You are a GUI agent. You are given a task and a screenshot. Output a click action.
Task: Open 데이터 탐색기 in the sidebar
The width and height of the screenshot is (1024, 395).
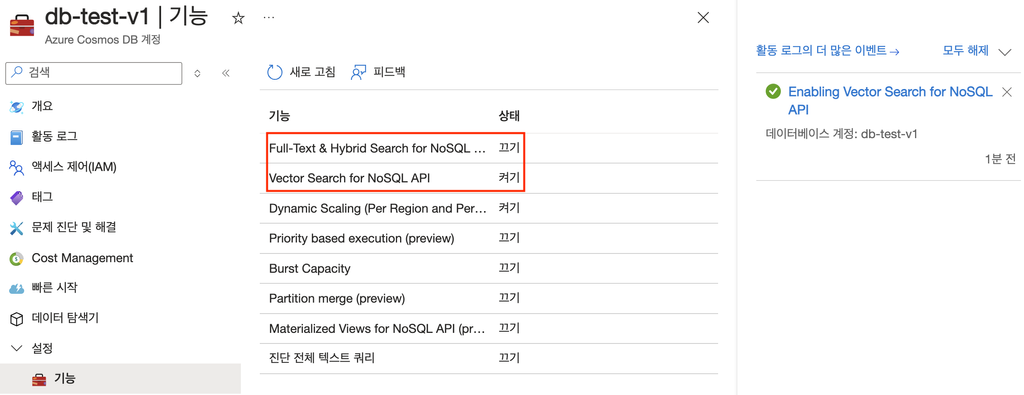[65, 318]
